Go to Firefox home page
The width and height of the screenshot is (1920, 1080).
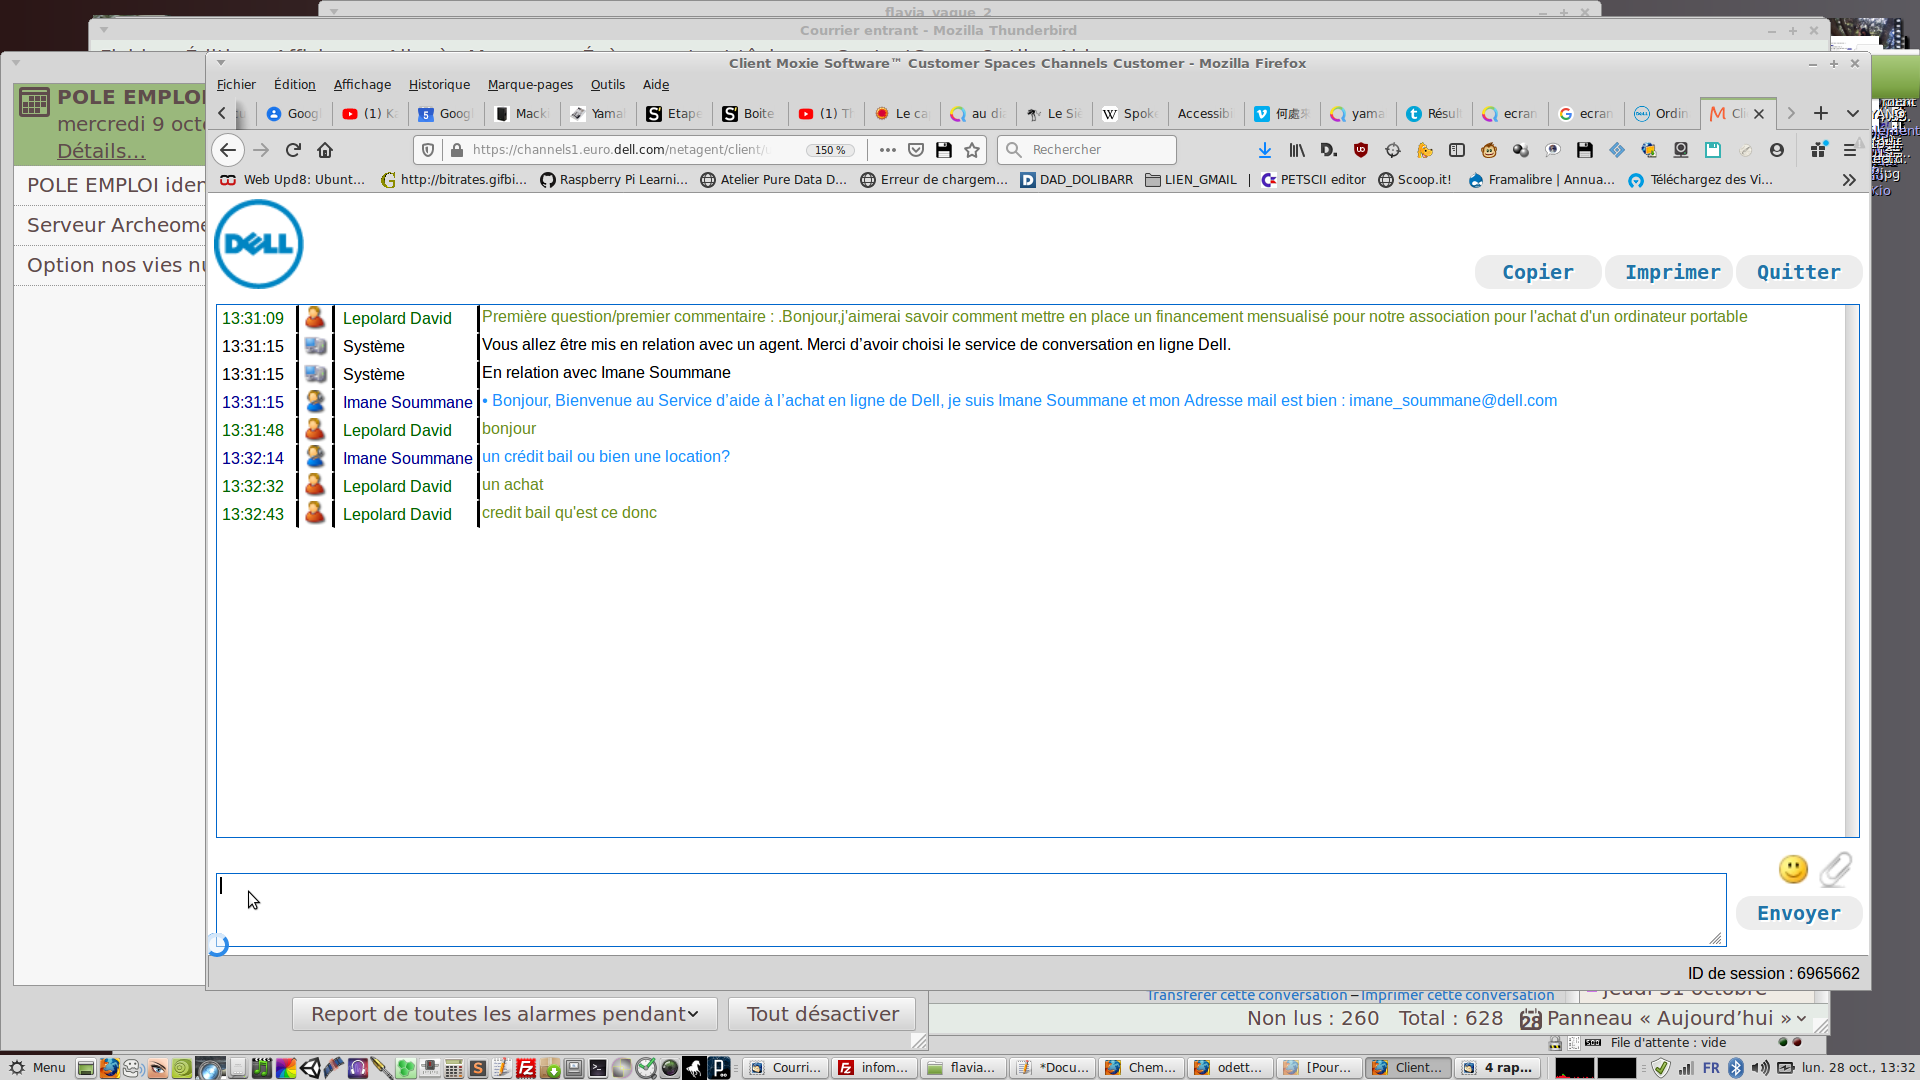(325, 150)
